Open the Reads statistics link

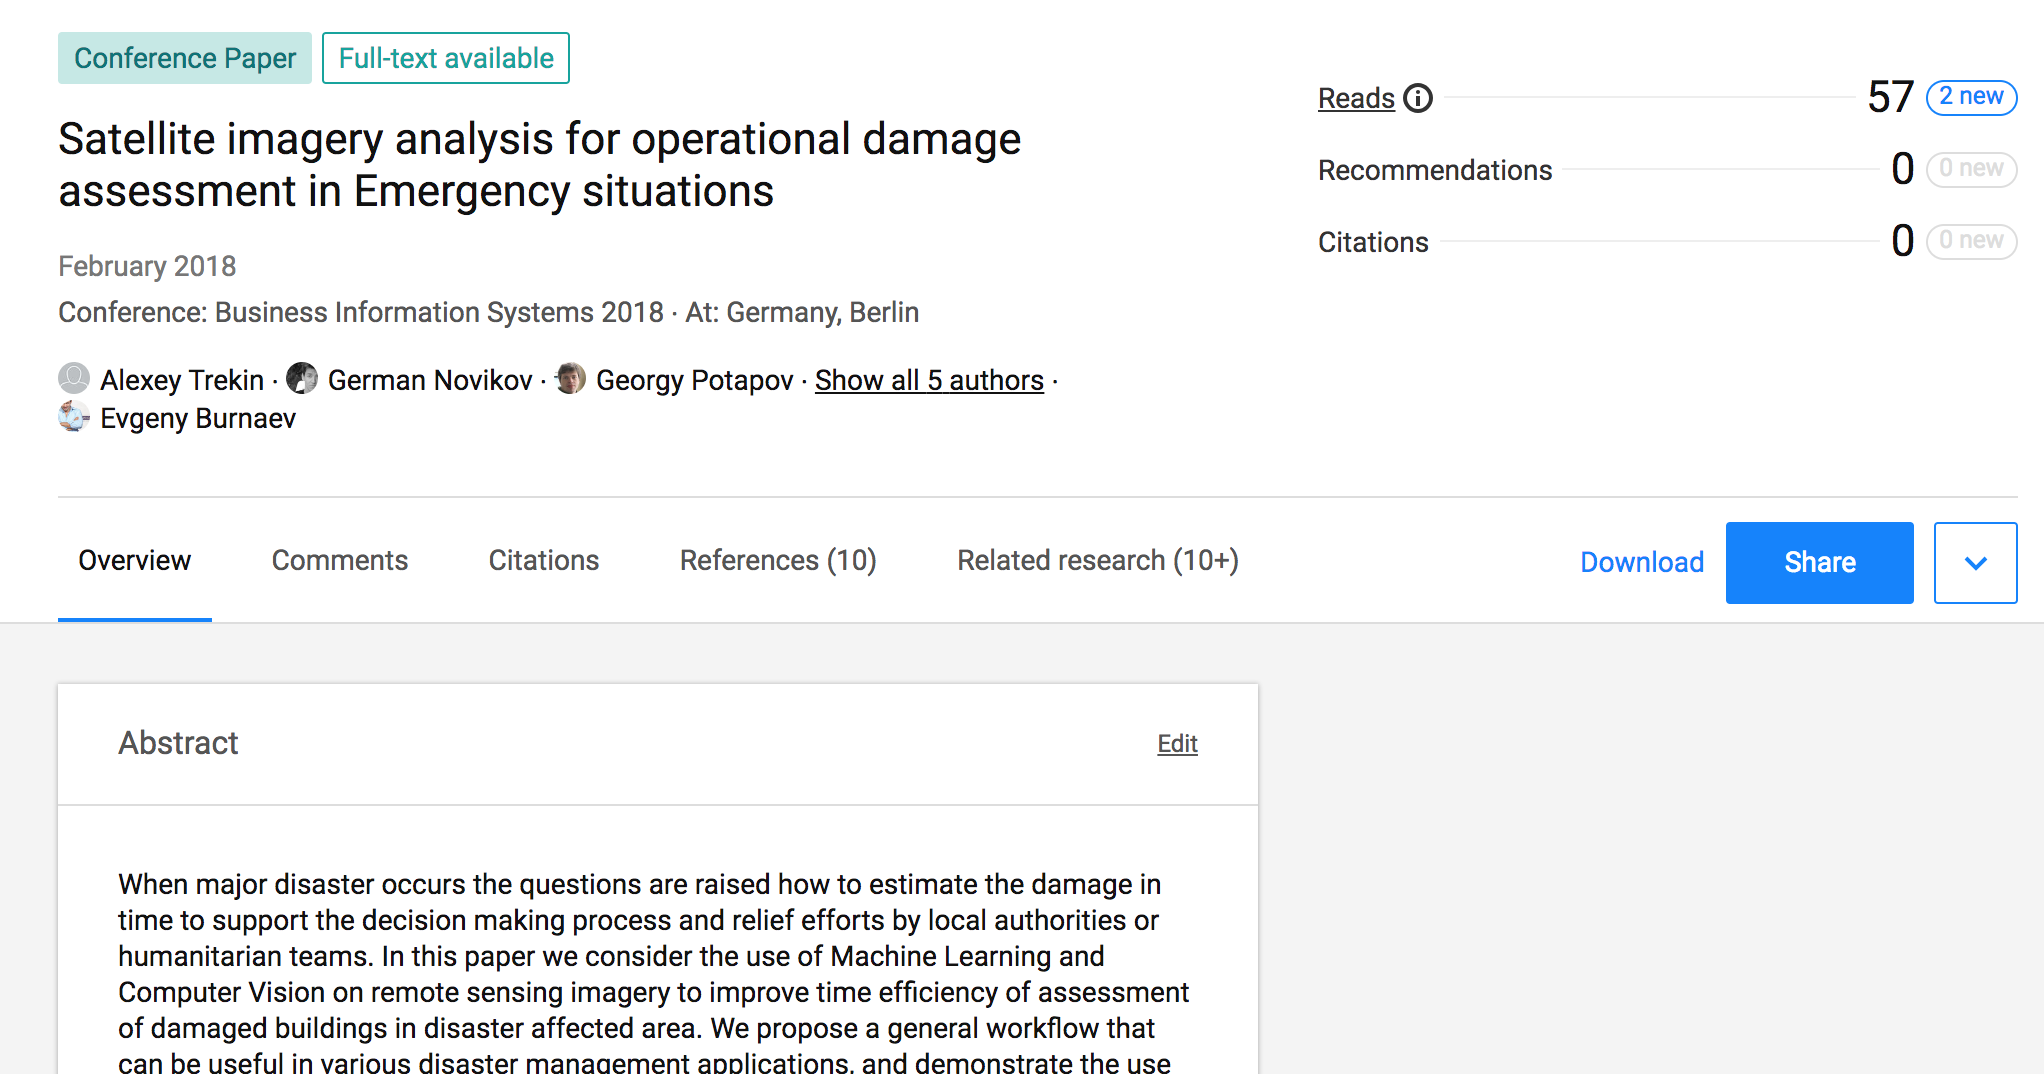click(x=1356, y=98)
